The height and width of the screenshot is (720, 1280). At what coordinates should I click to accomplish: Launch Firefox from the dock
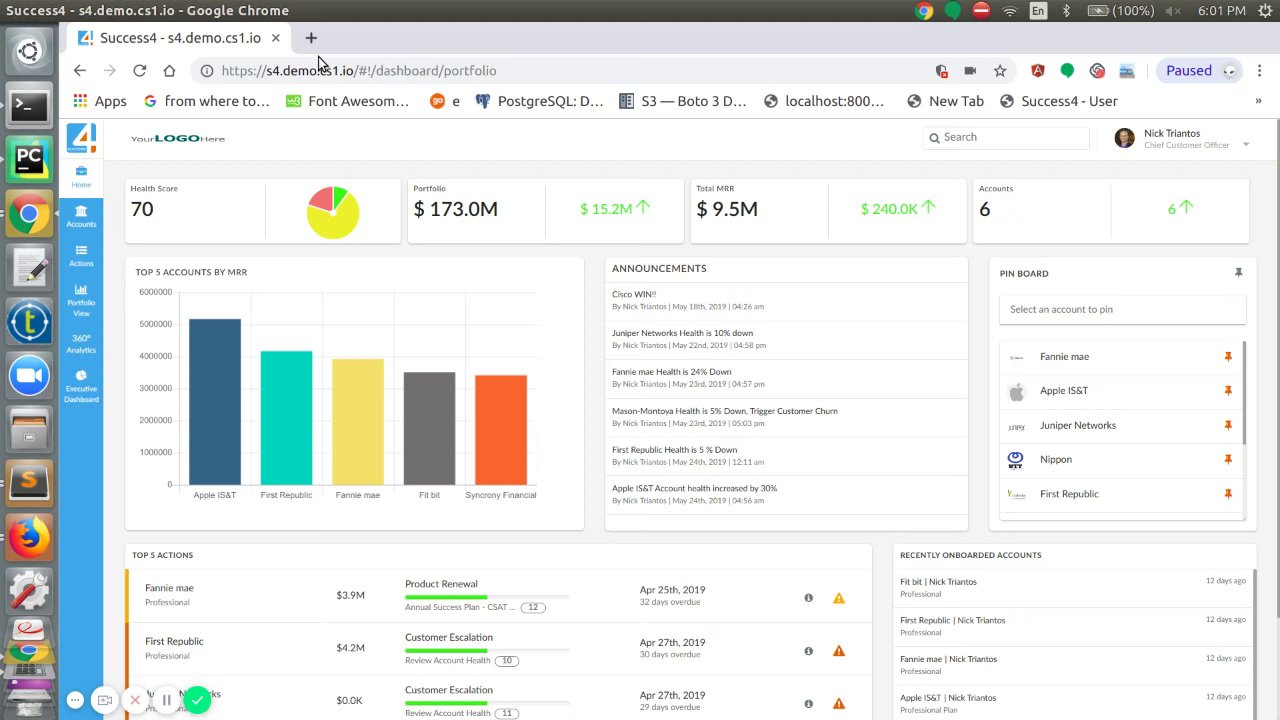[x=29, y=538]
